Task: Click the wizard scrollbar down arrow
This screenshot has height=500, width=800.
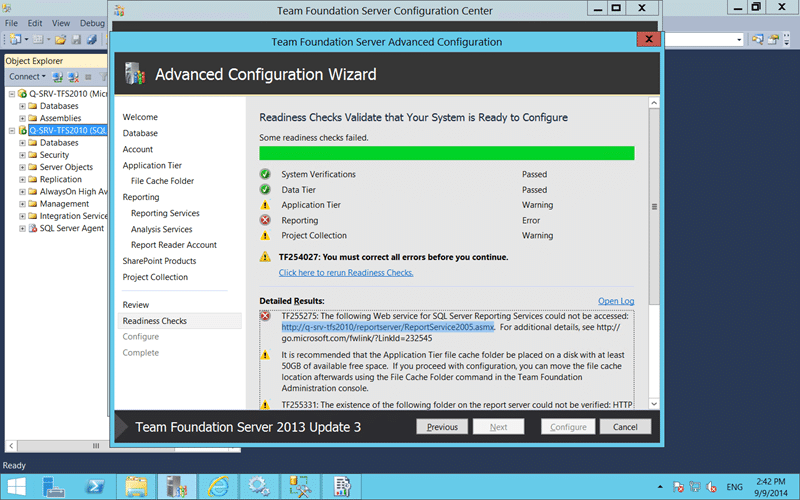Action: pyautogui.click(x=654, y=404)
